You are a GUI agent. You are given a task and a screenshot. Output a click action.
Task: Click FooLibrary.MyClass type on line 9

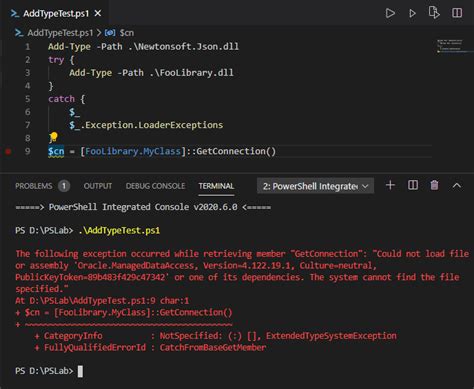133,151
